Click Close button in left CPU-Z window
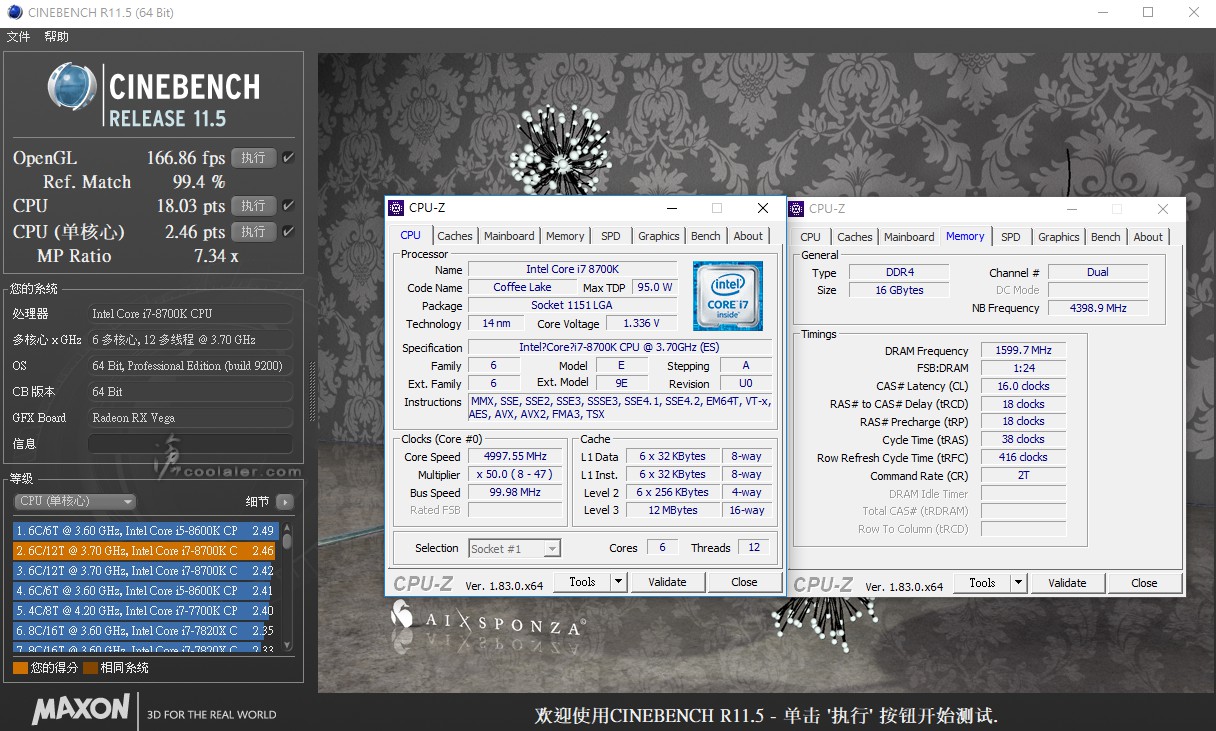The image size is (1216, 731). [744, 582]
